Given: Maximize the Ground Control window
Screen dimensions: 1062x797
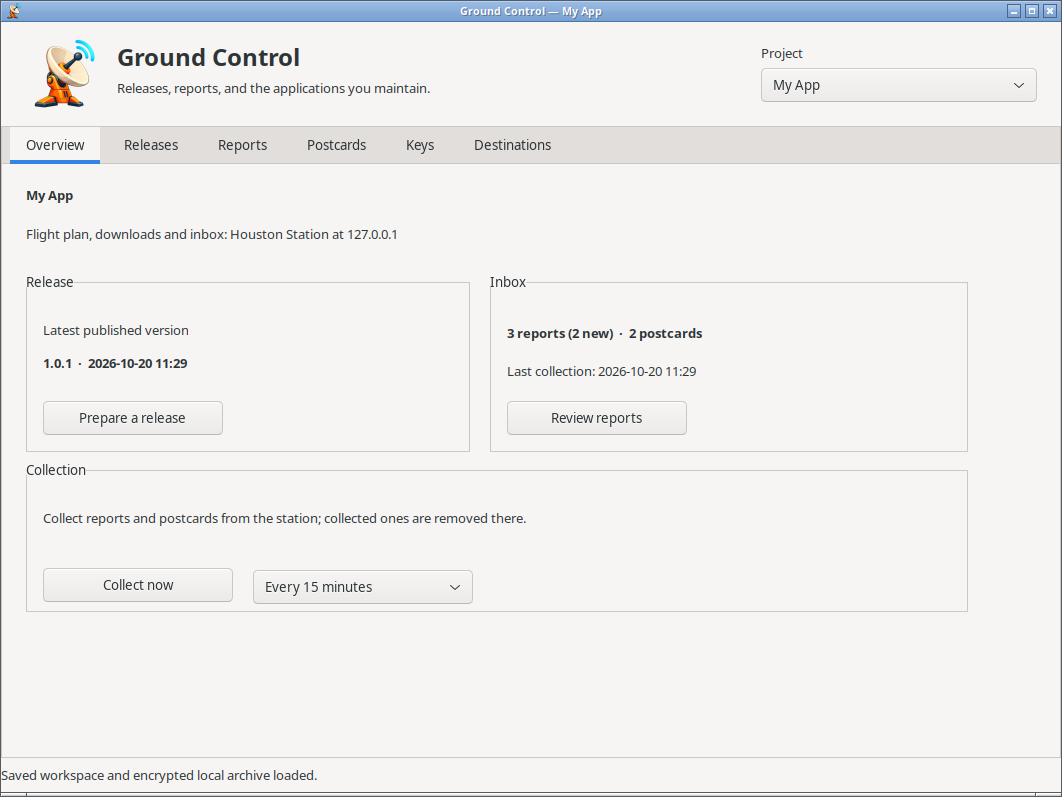Looking at the screenshot, I should click(1032, 11).
